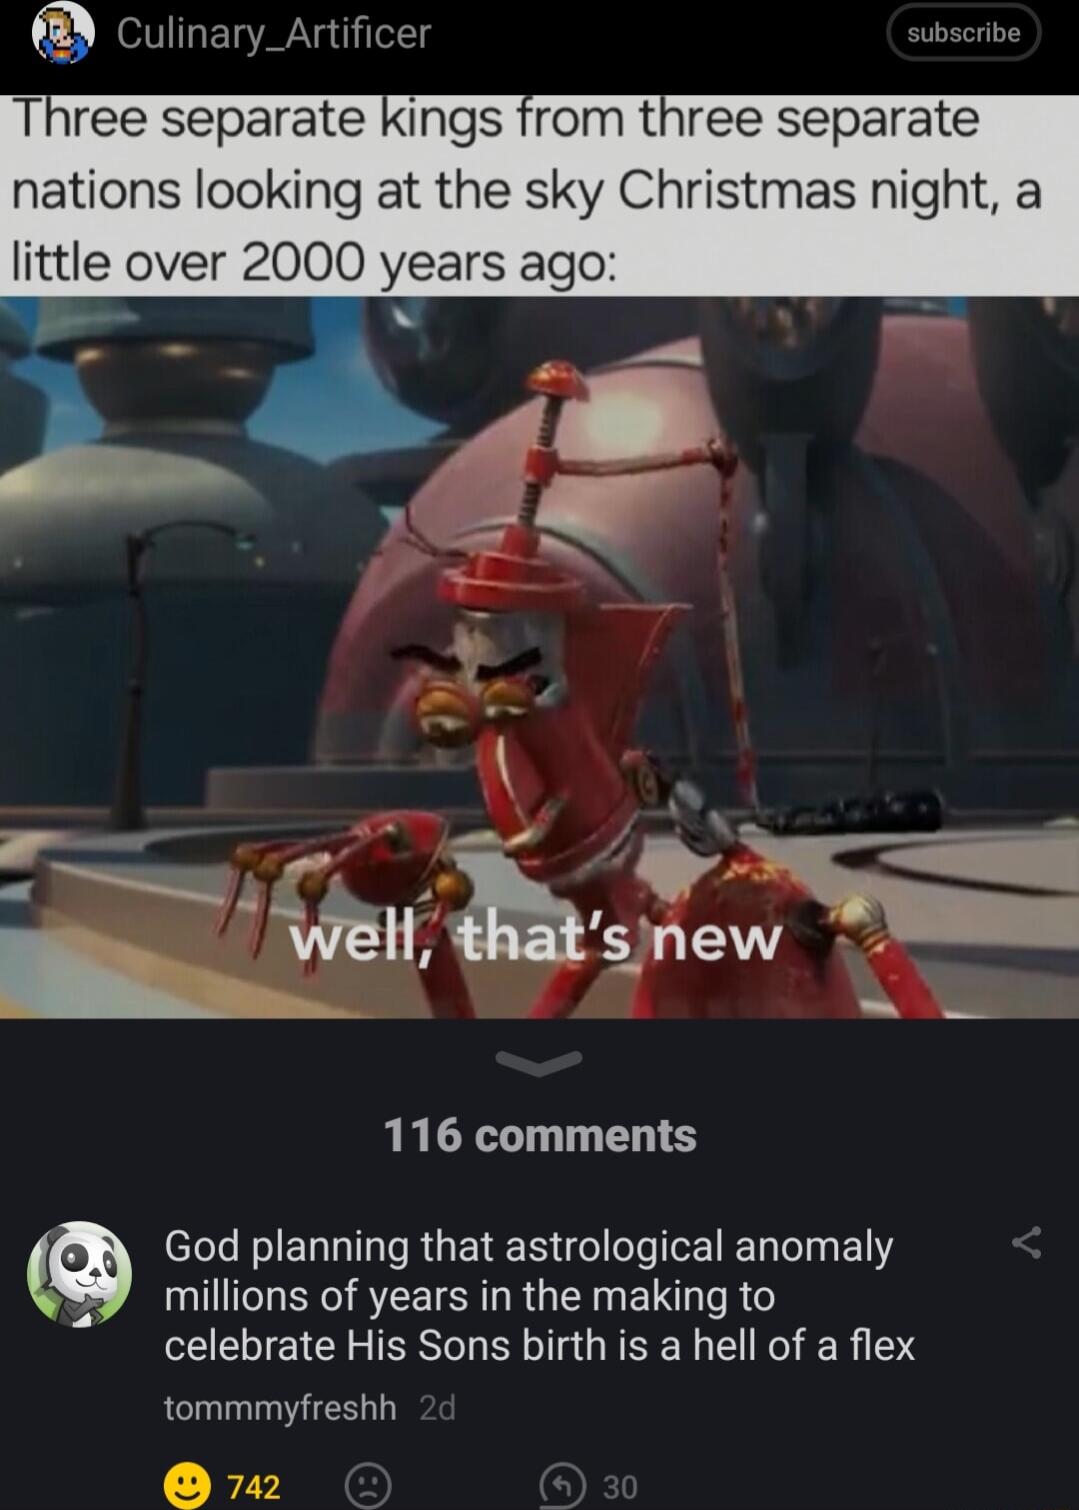This screenshot has height=1510, width=1079.
Task: Open the 30 replies count
Action: point(620,1487)
